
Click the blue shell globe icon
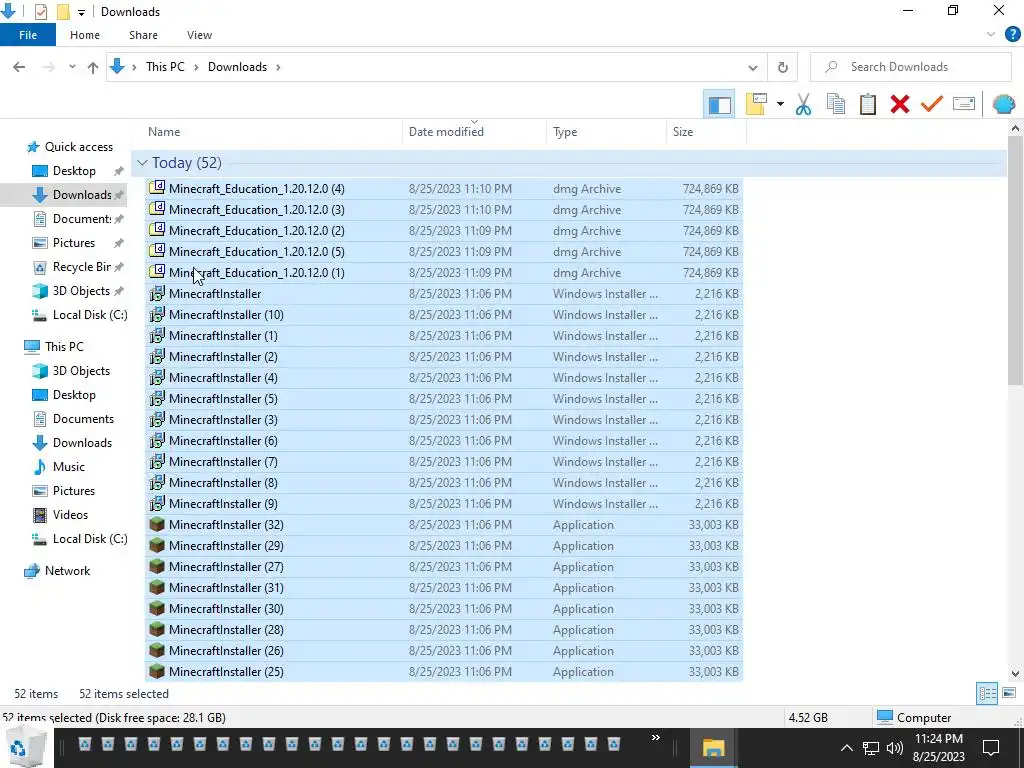pos(1003,104)
